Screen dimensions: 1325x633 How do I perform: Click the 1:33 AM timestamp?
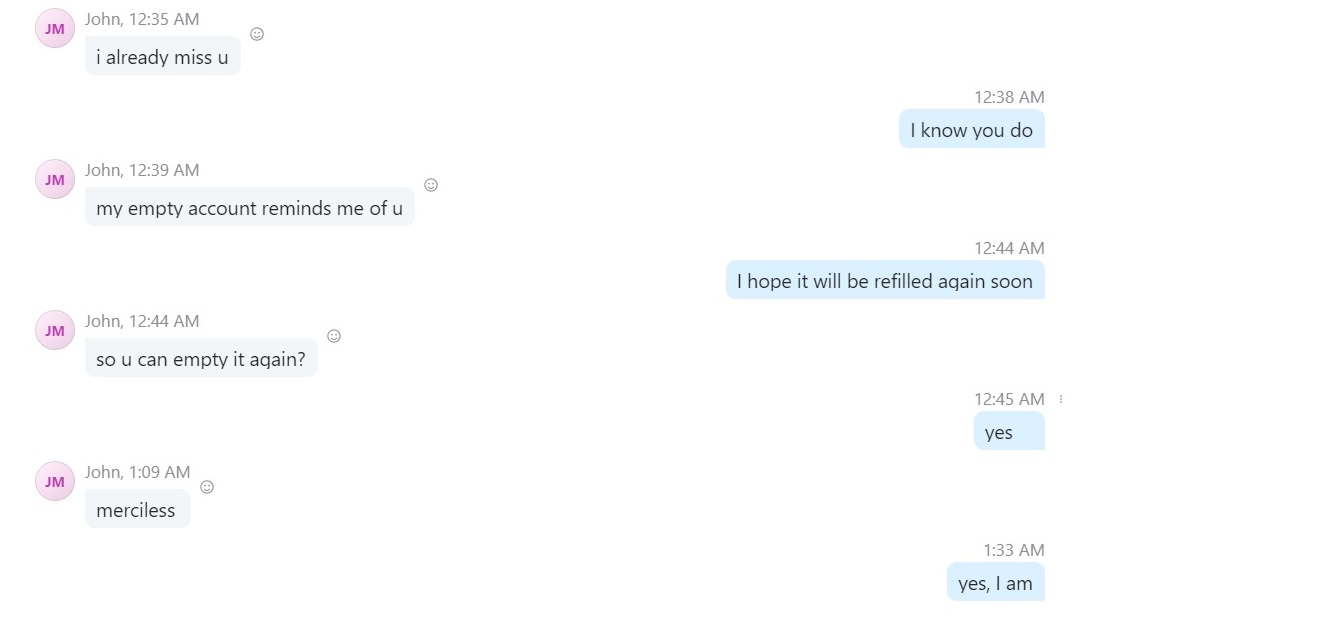(x=1014, y=550)
